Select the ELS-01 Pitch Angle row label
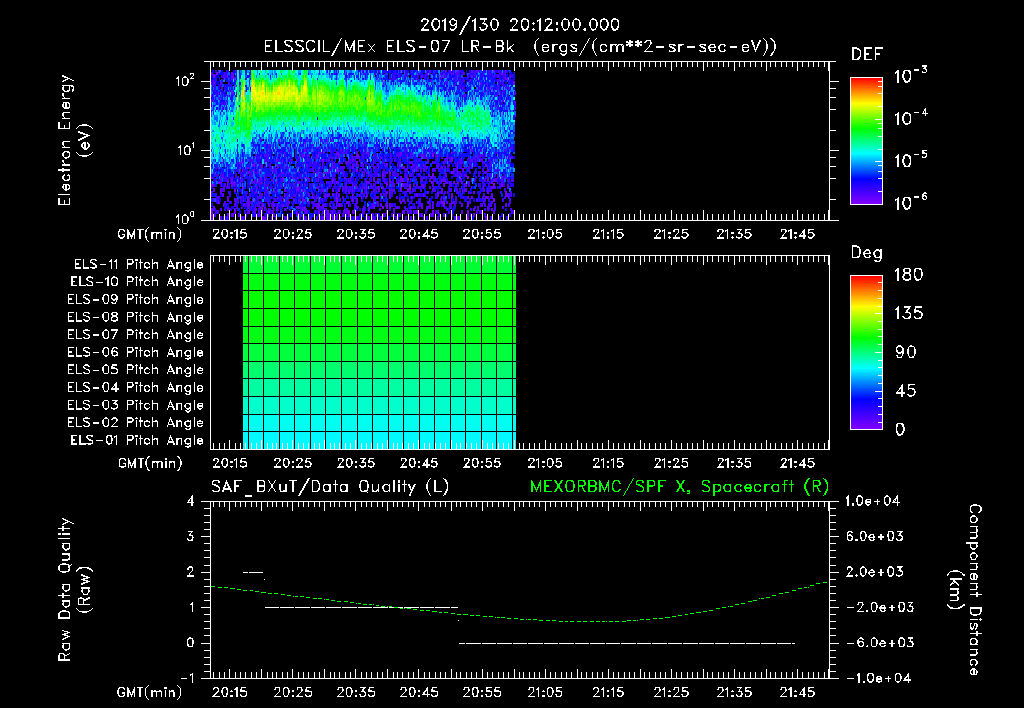 coord(137,440)
